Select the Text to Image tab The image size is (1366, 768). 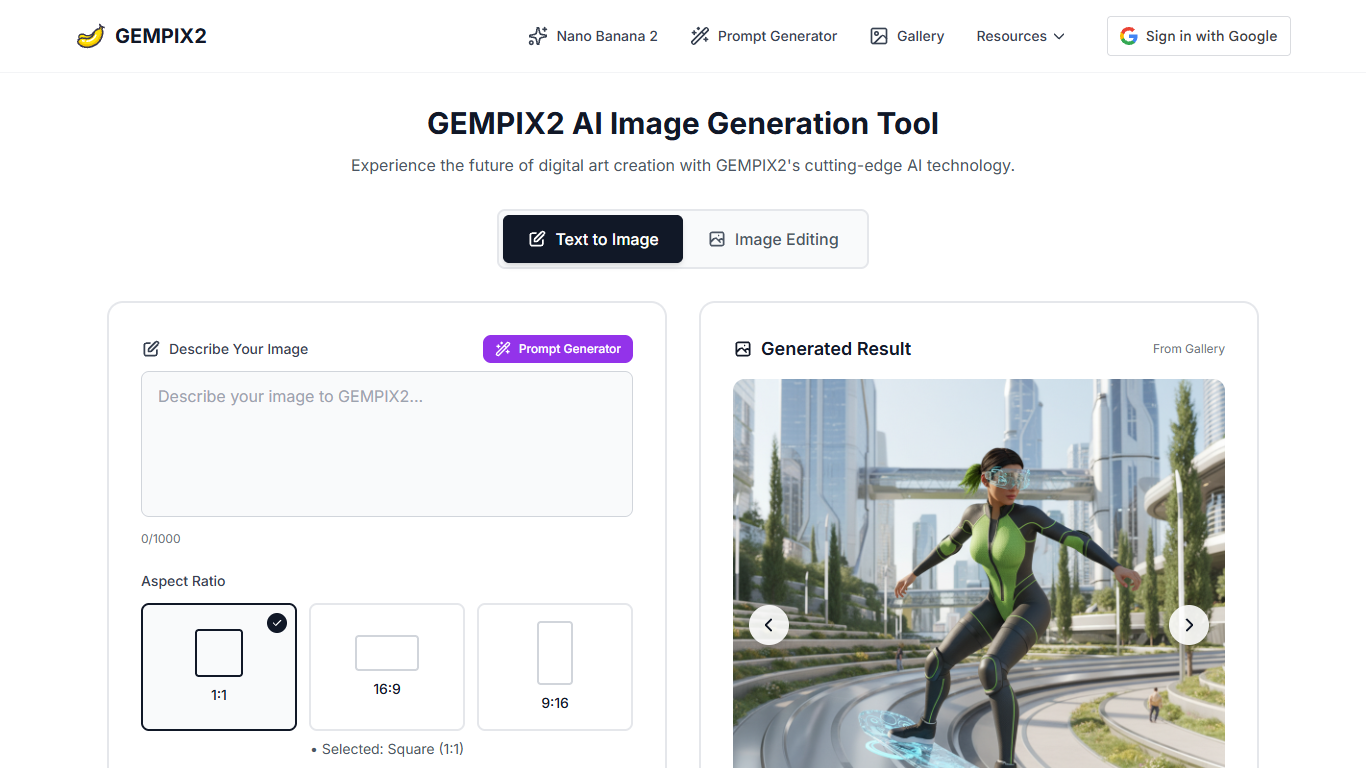[x=592, y=239]
